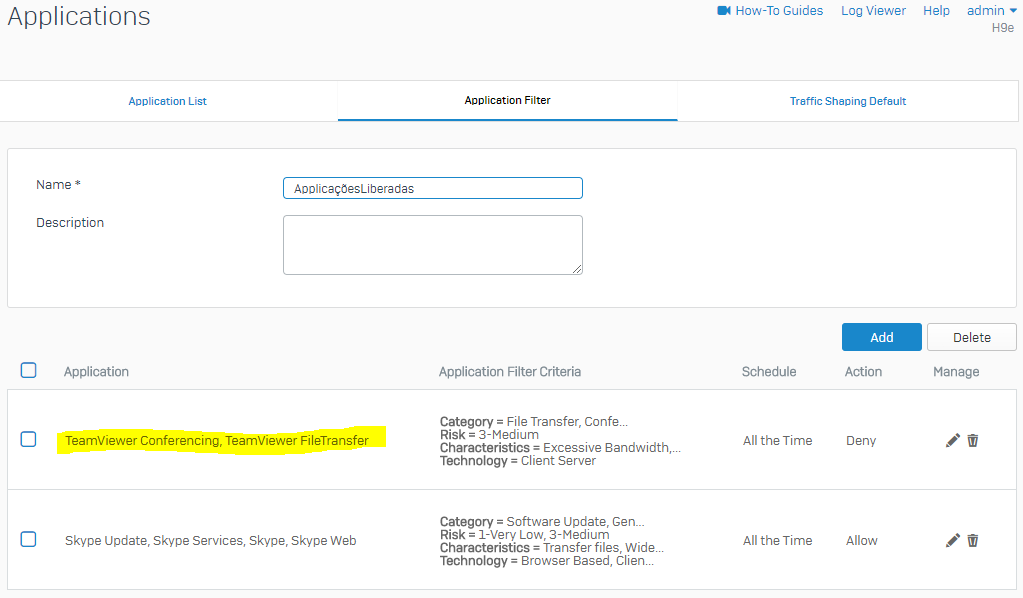Click the Application column header

pos(96,372)
